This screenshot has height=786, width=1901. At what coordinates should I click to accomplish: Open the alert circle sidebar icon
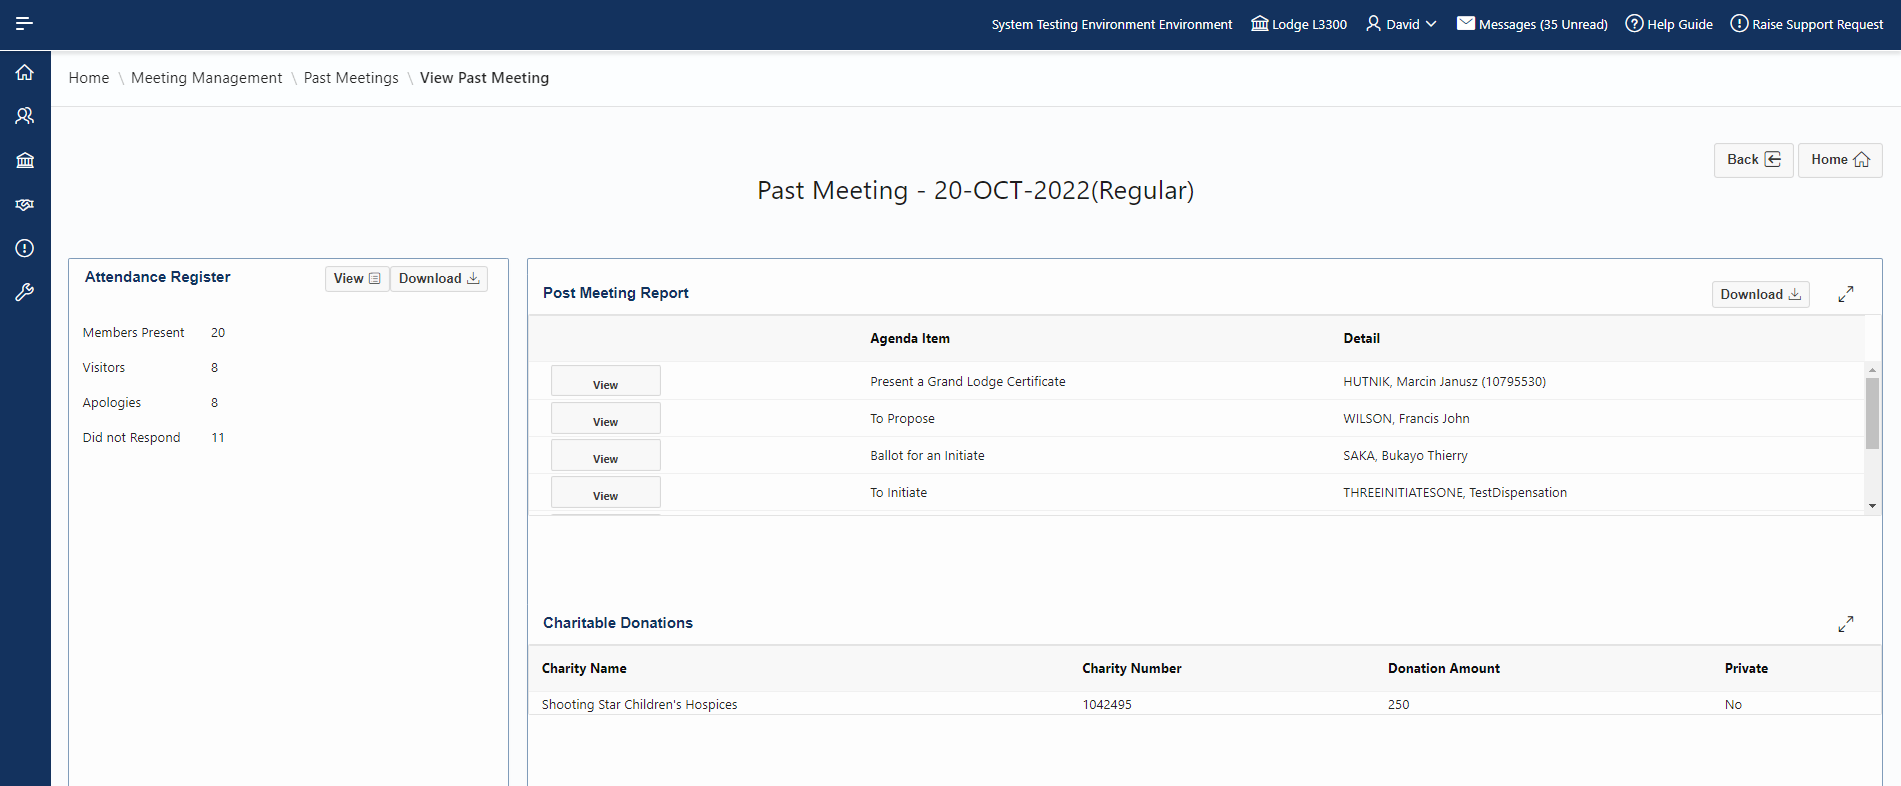point(25,248)
